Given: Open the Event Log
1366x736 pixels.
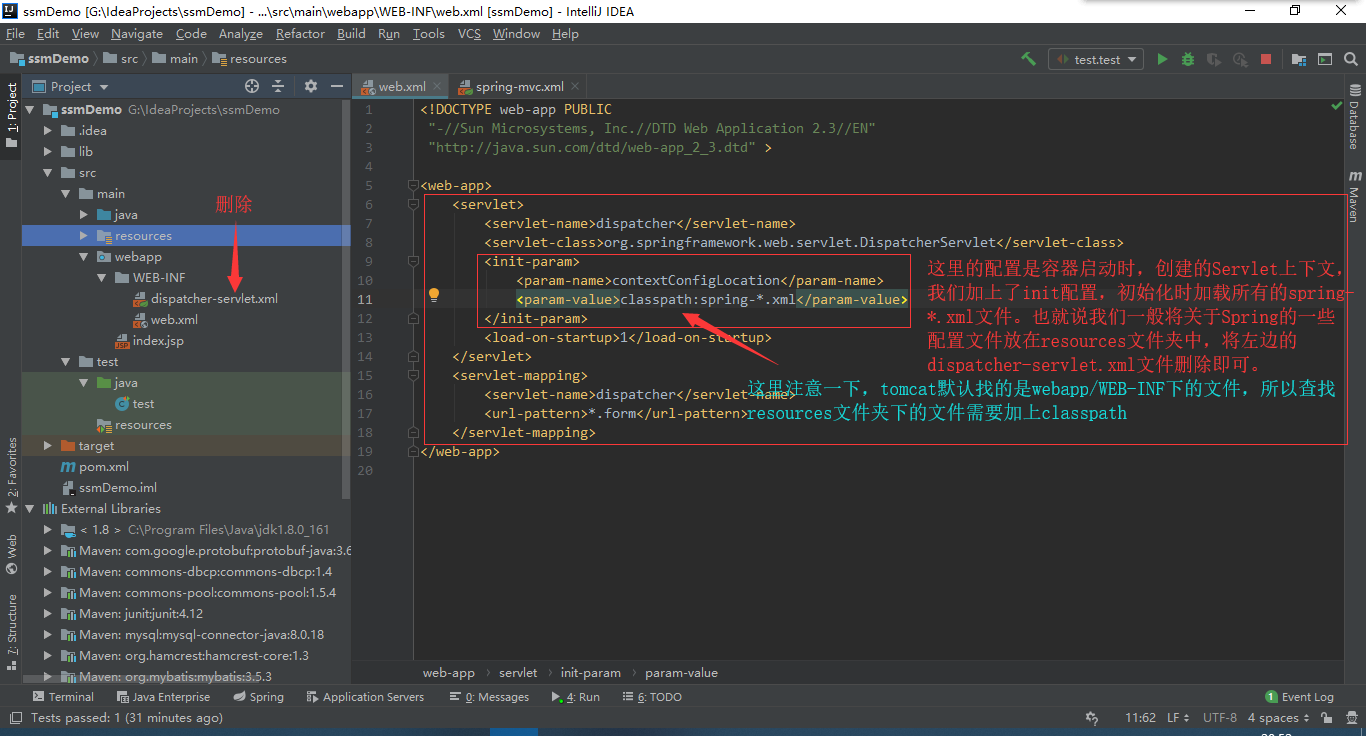Looking at the screenshot, I should pyautogui.click(x=1300, y=697).
